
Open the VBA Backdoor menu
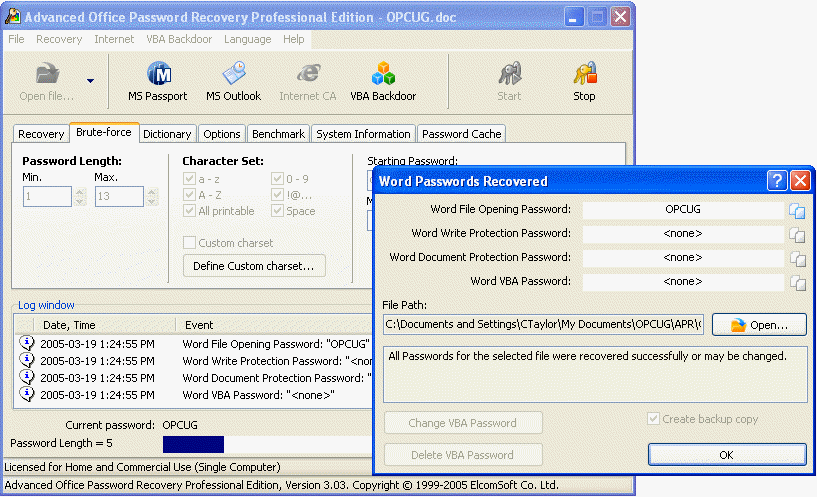pyautogui.click(x=179, y=39)
